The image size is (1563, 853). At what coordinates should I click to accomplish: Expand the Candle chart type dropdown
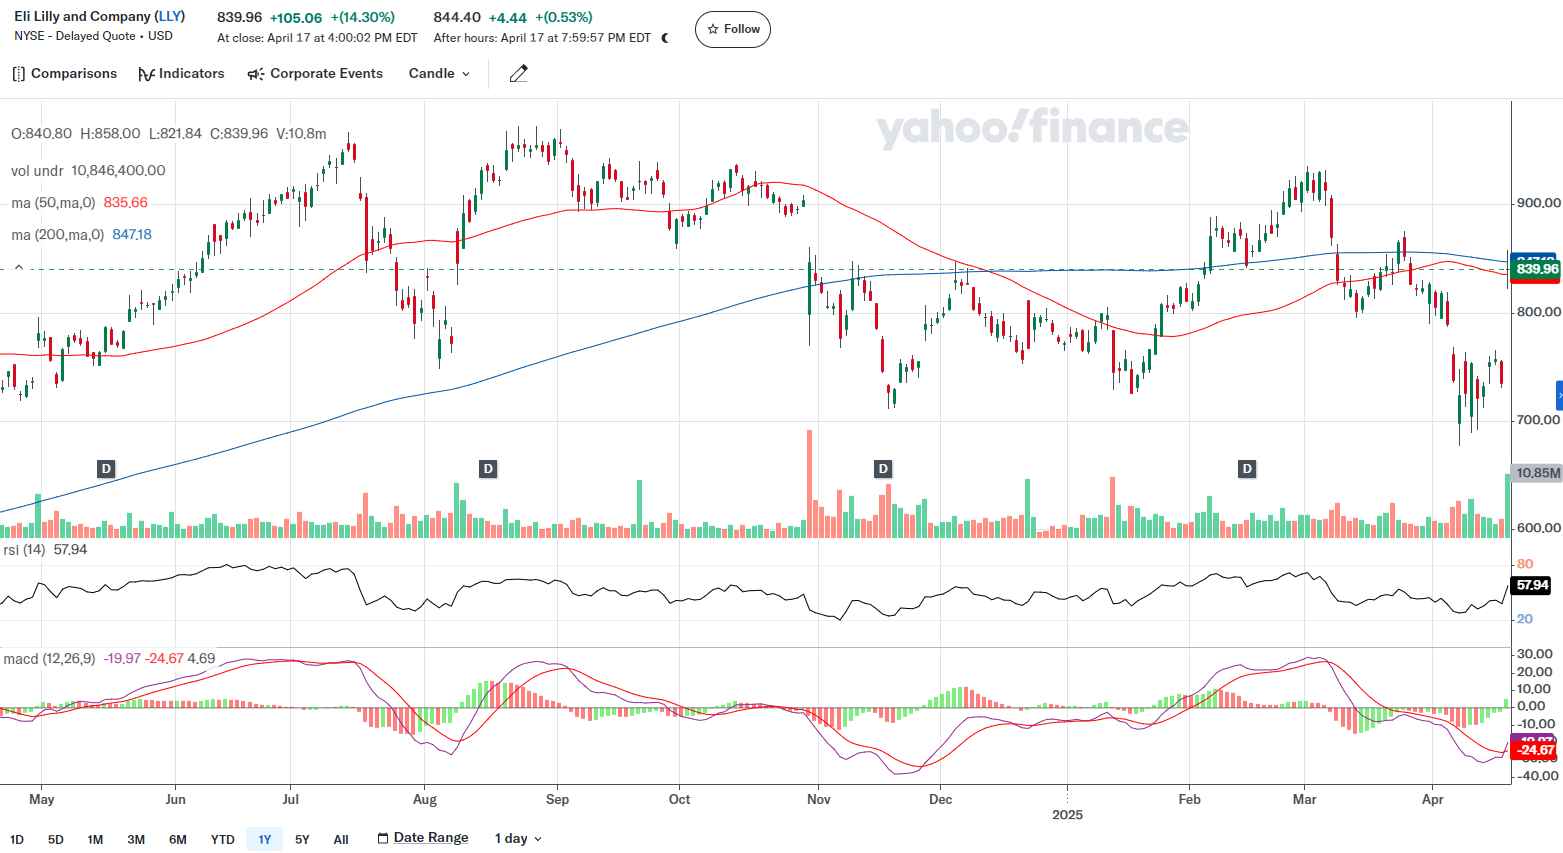(x=439, y=74)
